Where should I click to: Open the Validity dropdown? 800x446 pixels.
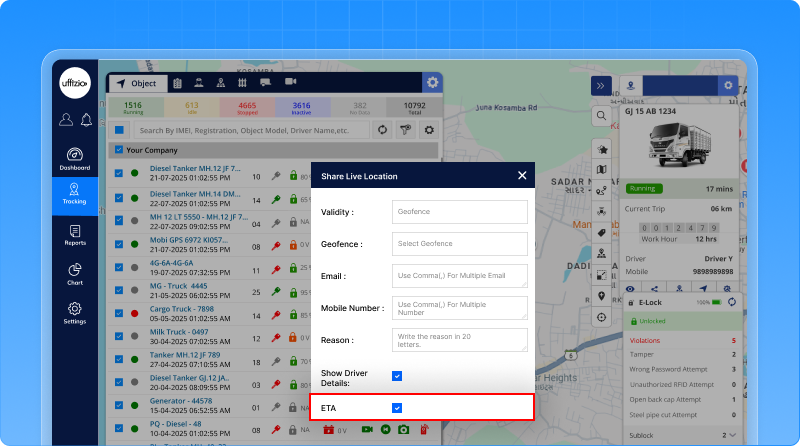click(459, 212)
